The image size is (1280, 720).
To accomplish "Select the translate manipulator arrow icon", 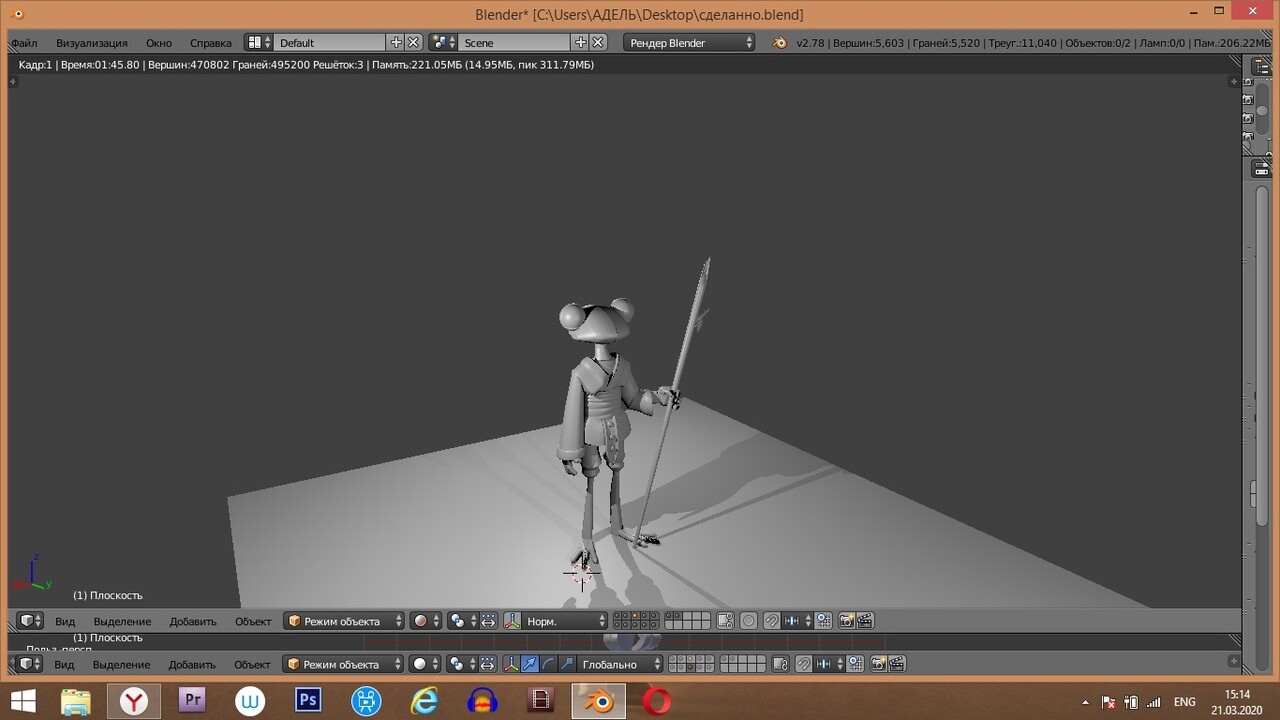I will click(529, 664).
